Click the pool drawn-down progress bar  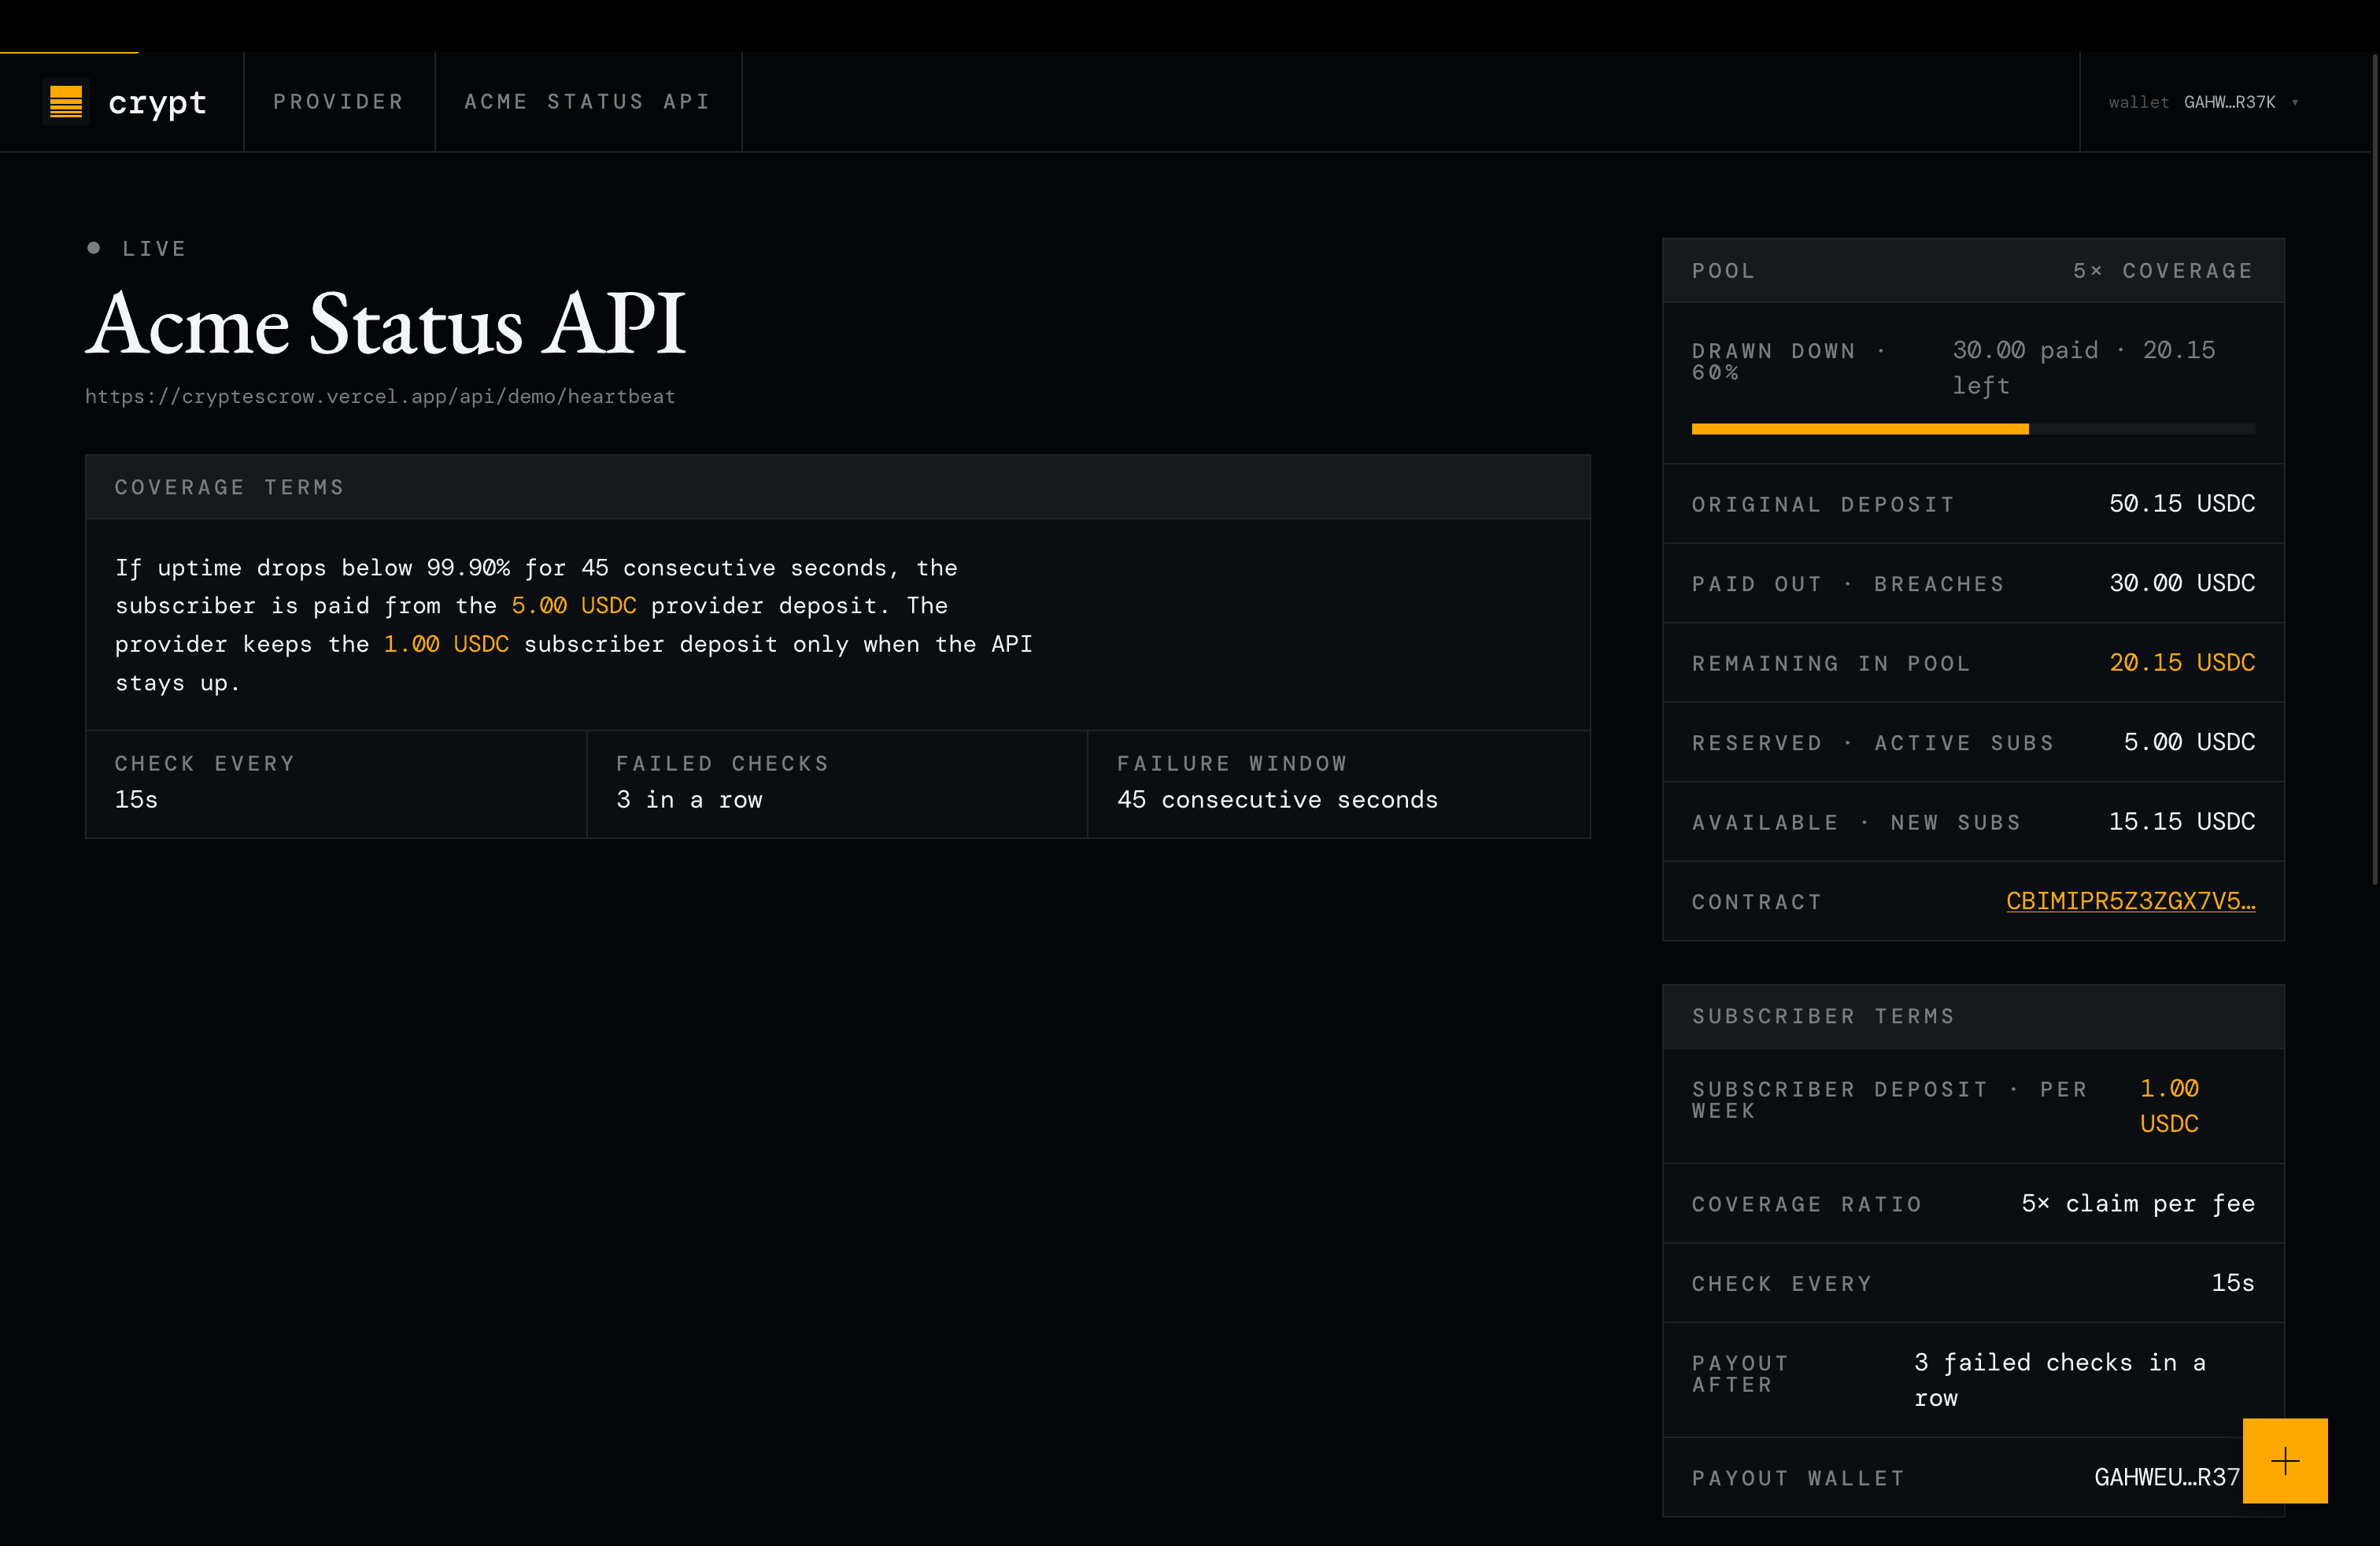click(x=1973, y=429)
